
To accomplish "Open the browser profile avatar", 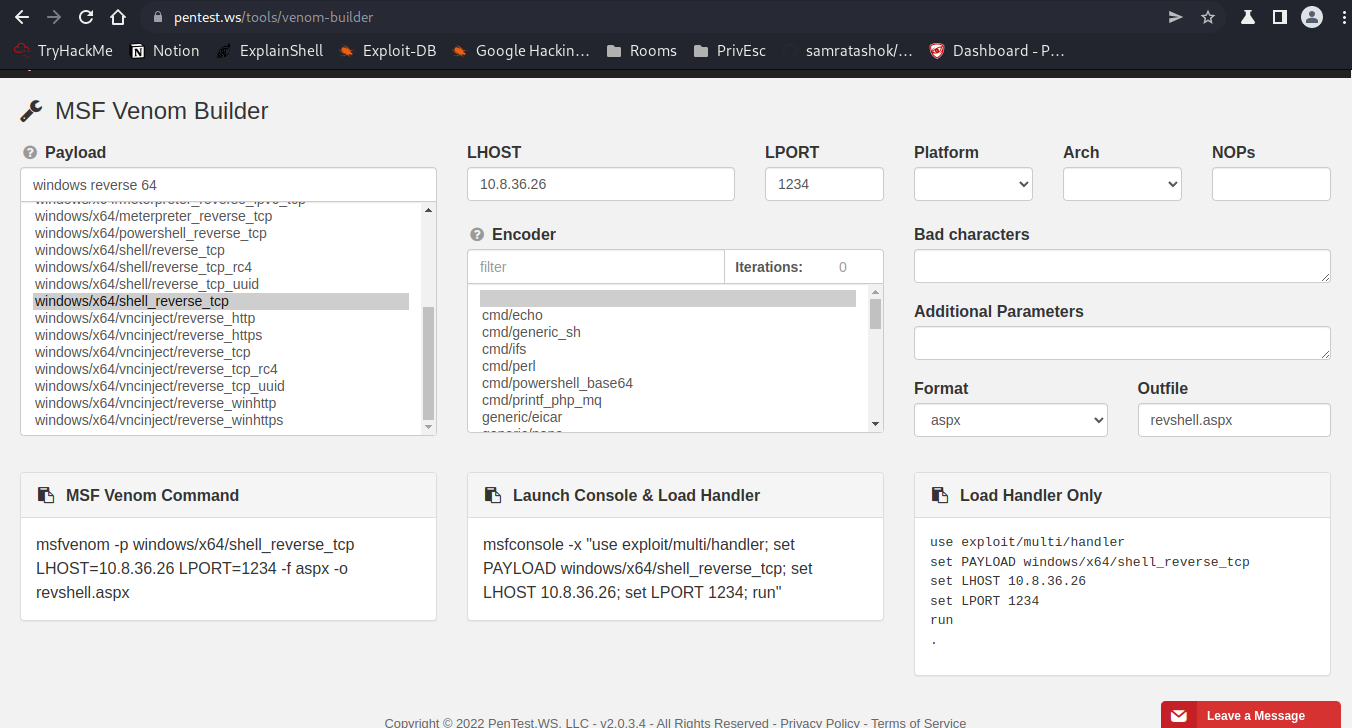I will click(x=1310, y=17).
